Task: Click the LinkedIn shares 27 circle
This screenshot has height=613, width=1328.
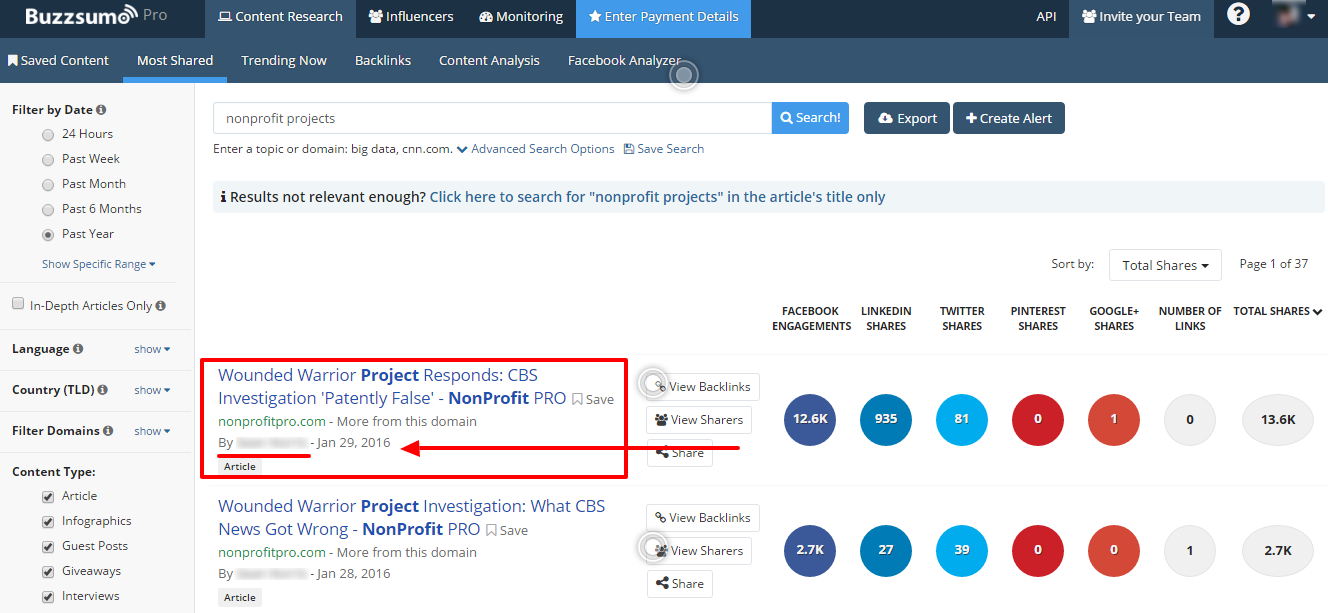Action: coord(886,550)
